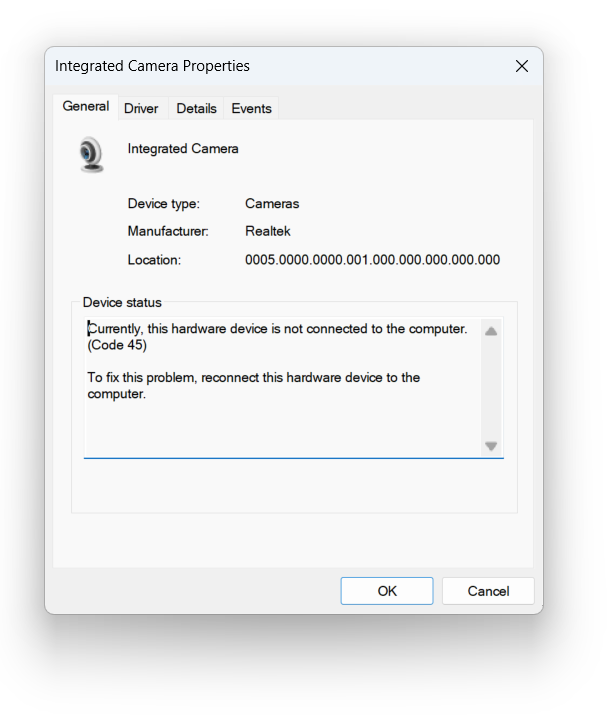Viewport: 610px width, 721px height.
Task: Click the 'Manufacturer:' label
Action: point(168,231)
